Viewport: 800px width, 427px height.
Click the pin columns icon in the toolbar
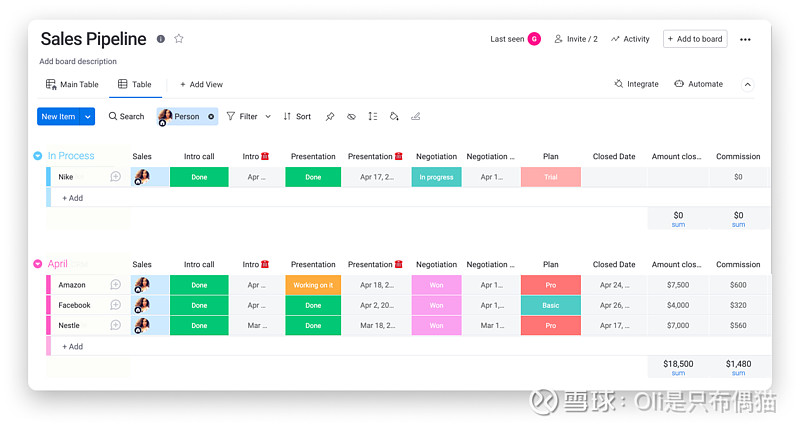[330, 117]
